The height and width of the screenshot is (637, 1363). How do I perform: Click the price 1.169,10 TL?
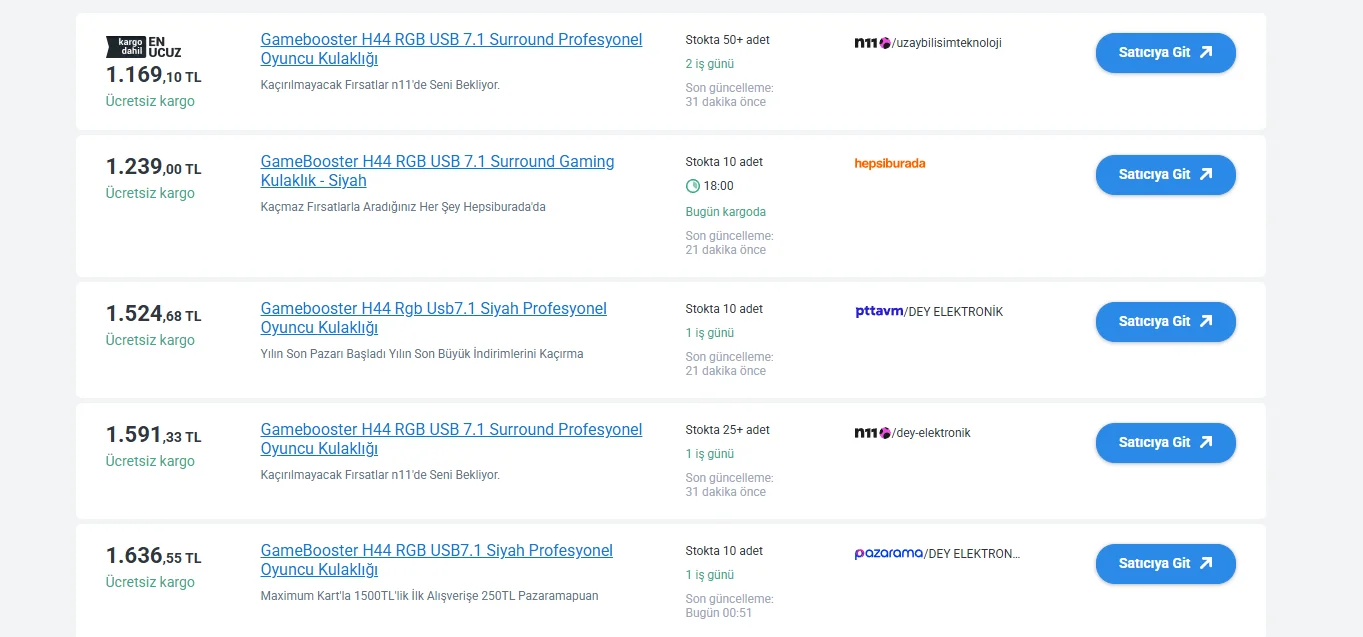(153, 75)
